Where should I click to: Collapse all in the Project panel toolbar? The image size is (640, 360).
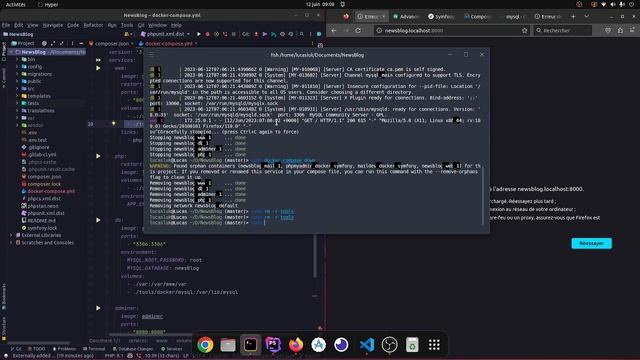tap(62, 43)
